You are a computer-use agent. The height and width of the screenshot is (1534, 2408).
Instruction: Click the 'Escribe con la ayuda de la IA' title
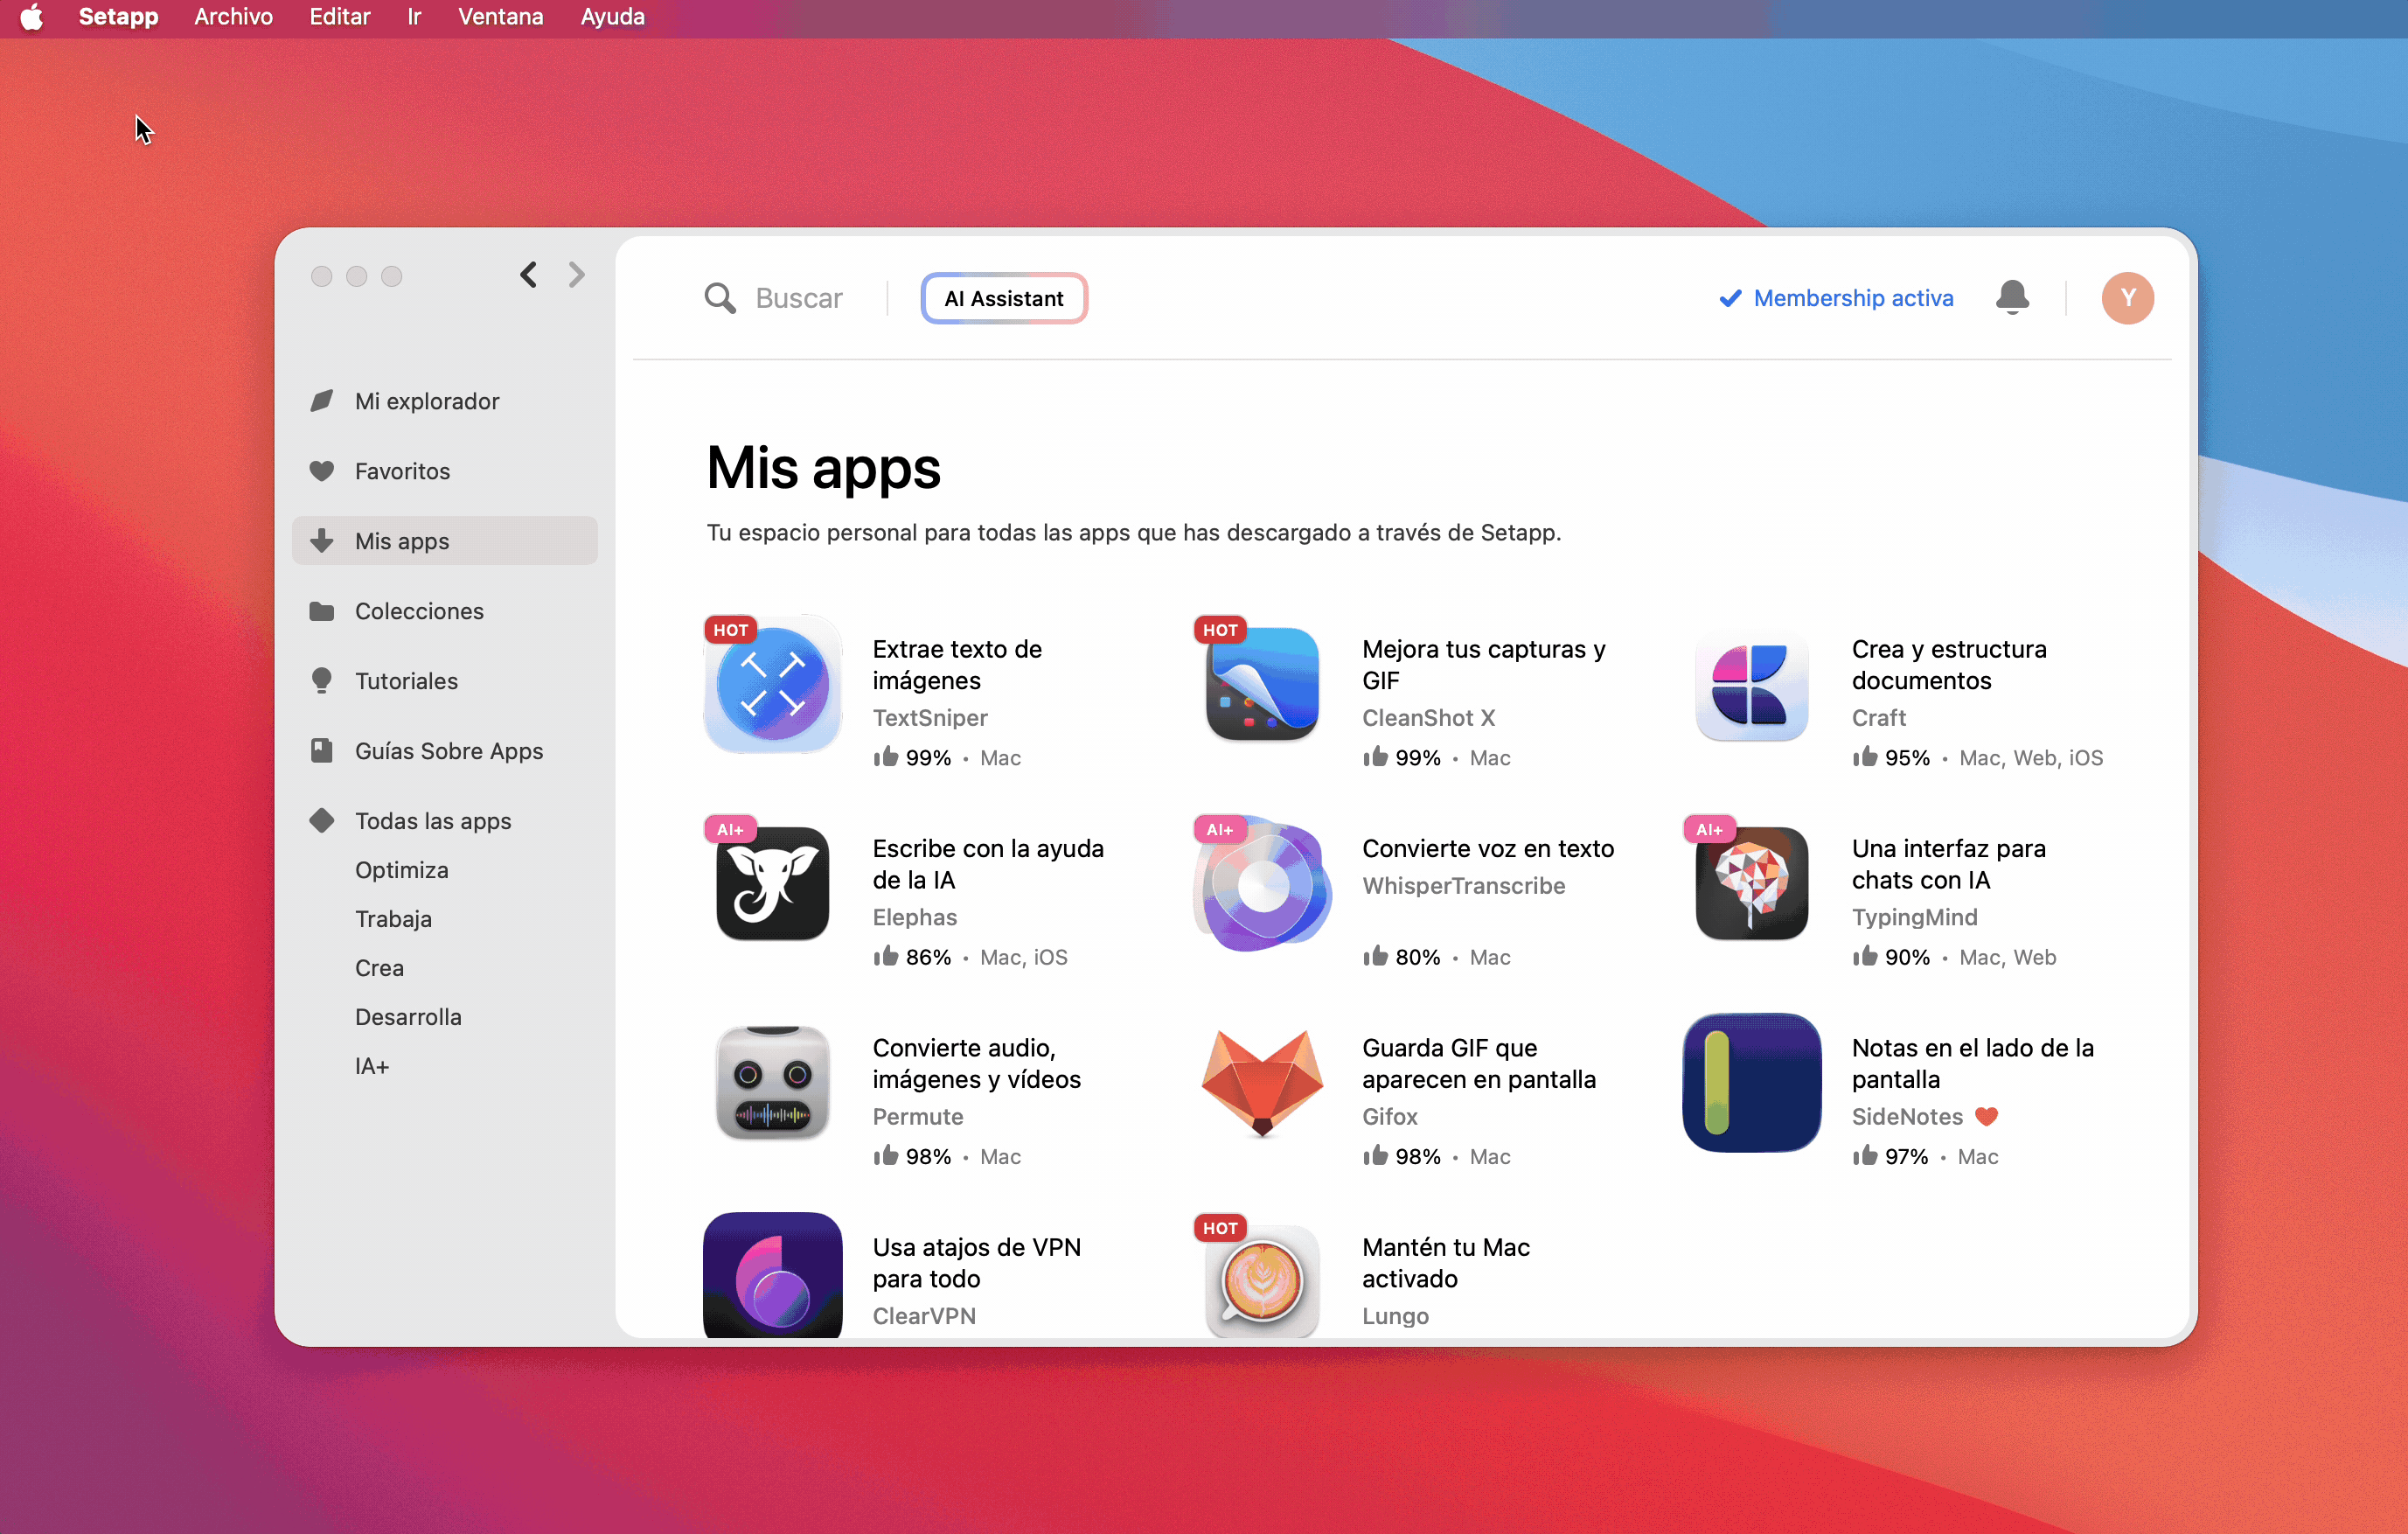[x=988, y=864]
